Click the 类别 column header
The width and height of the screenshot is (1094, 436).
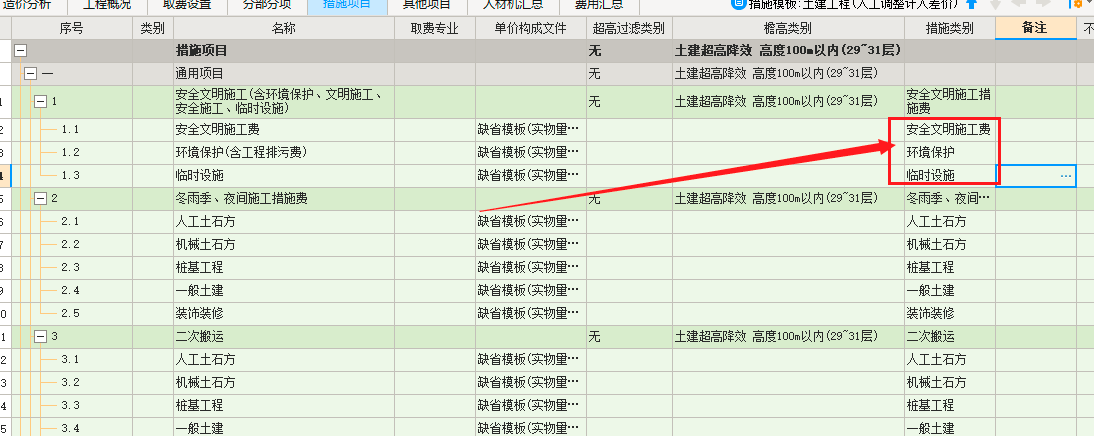pyautogui.click(x=153, y=29)
